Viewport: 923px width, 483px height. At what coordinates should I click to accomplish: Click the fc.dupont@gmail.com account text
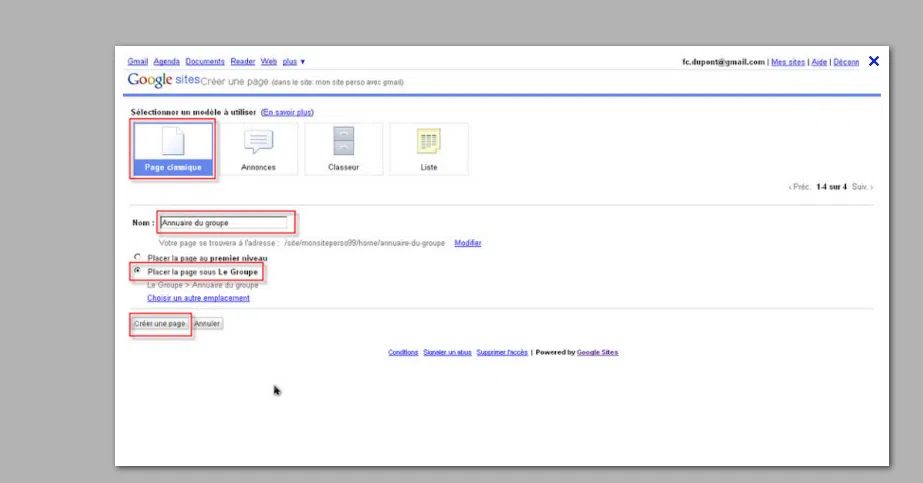coord(723,62)
